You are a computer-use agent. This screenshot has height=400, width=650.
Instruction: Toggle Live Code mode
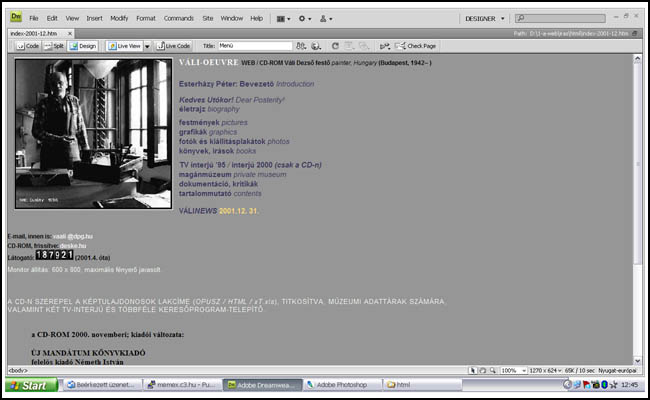point(173,46)
